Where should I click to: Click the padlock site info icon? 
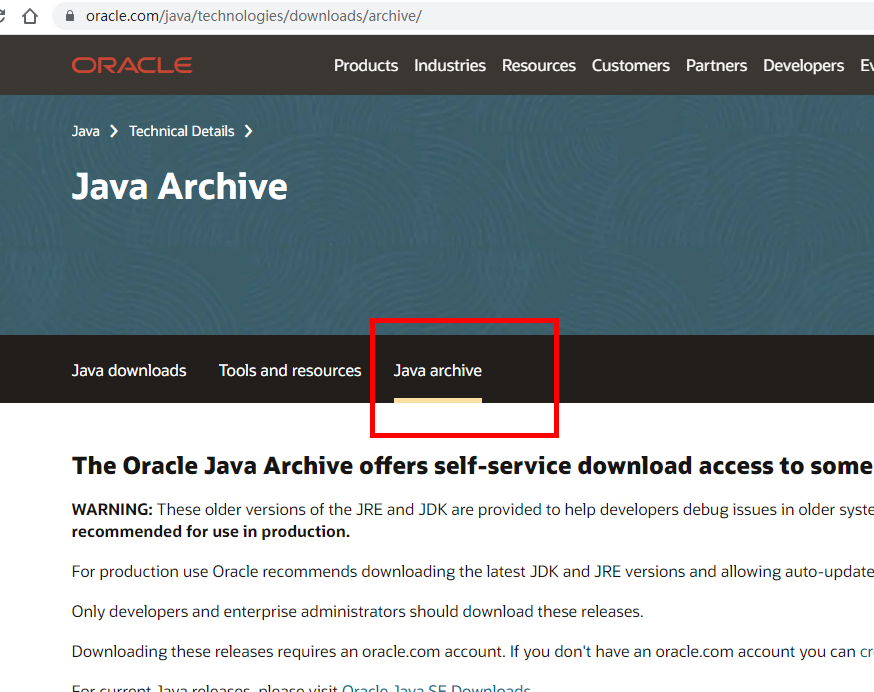(x=70, y=16)
